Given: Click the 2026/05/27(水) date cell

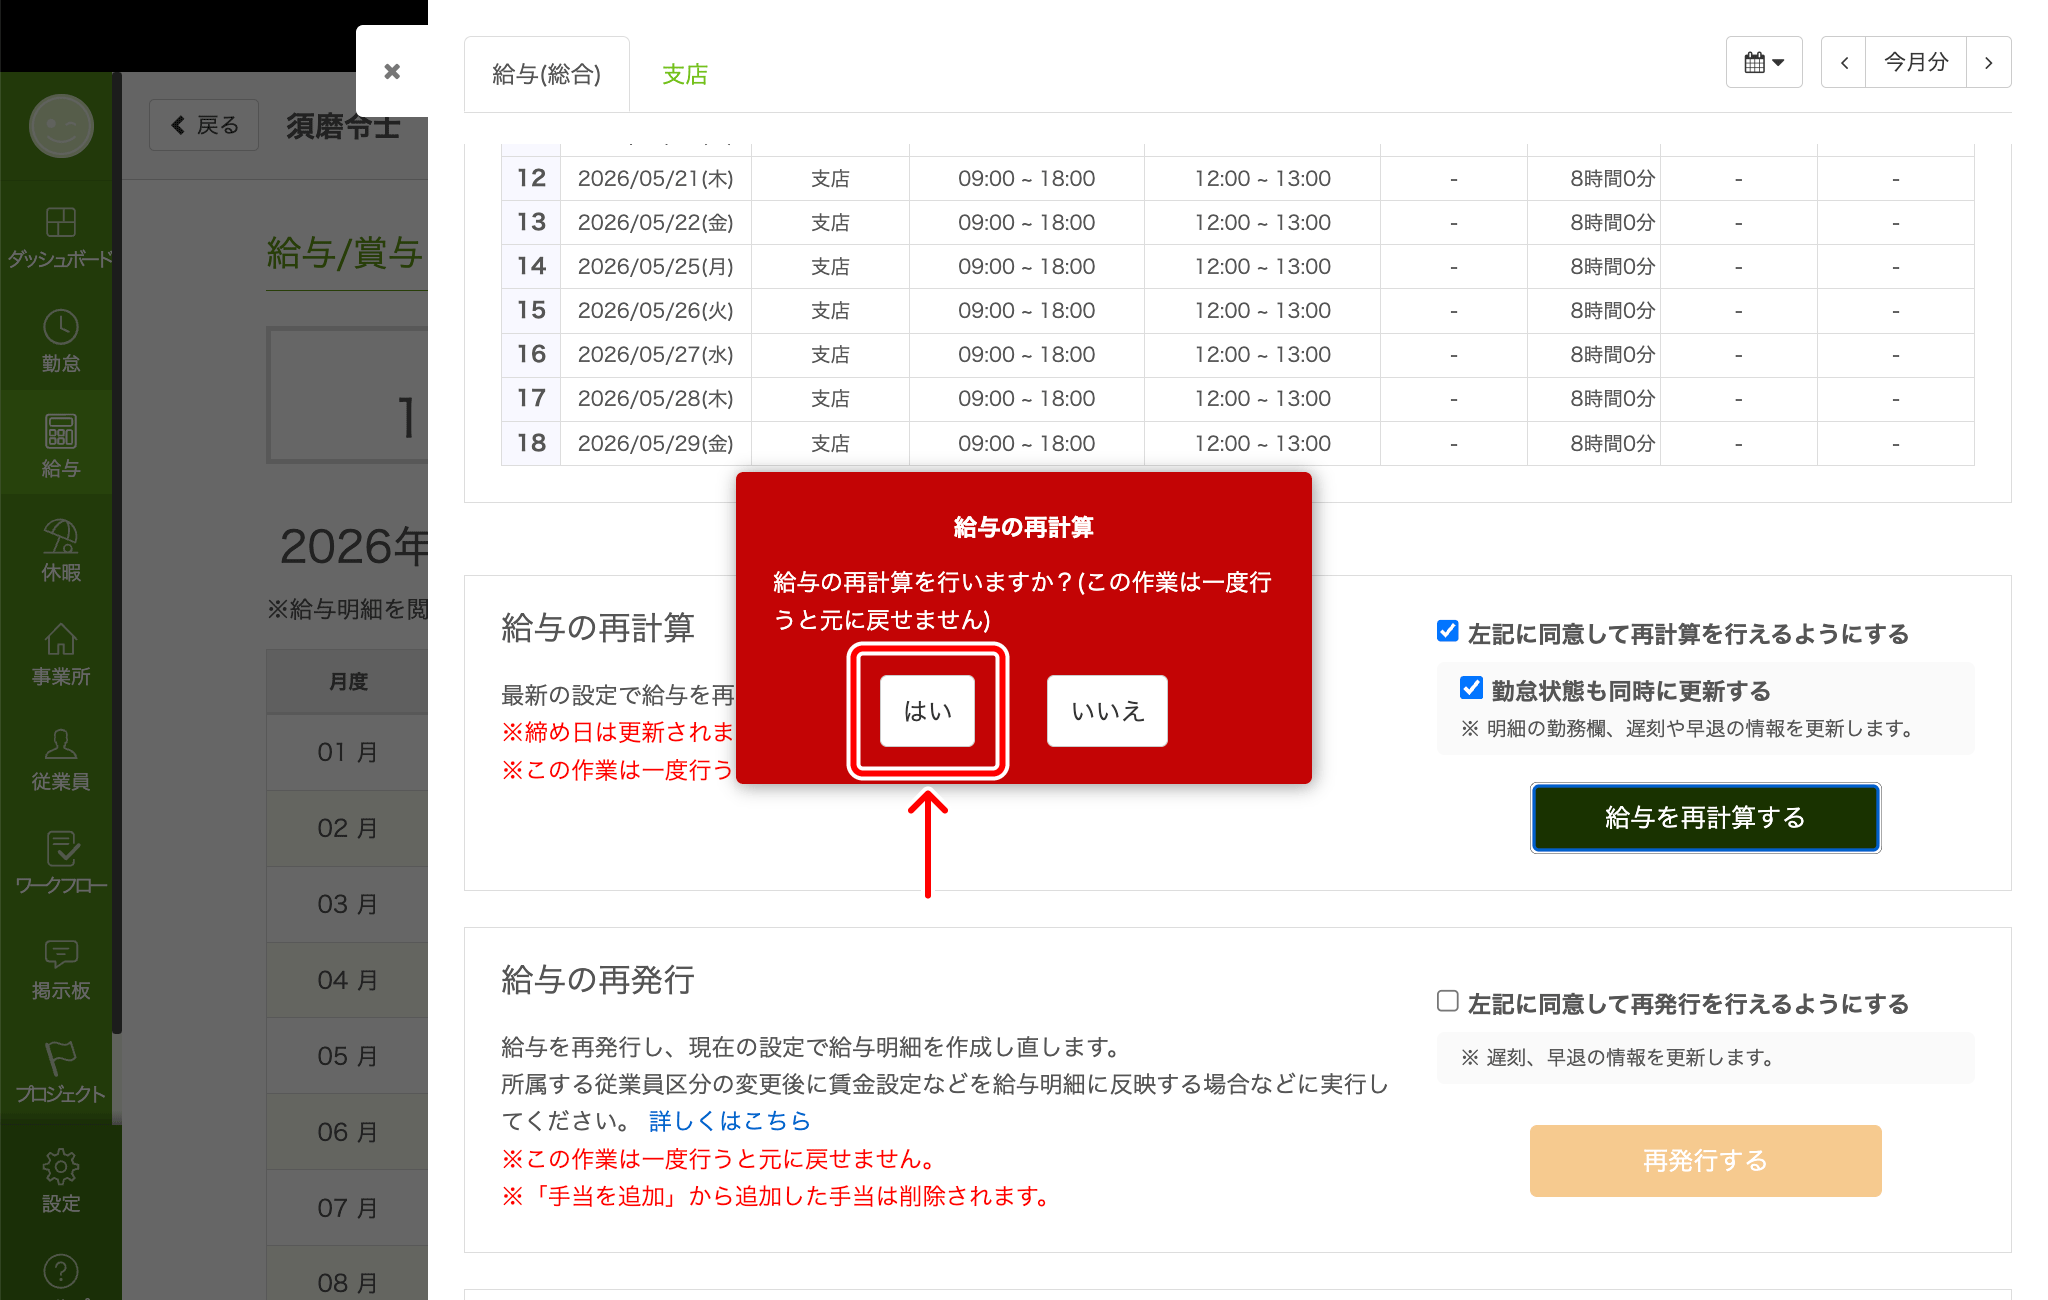Looking at the screenshot, I should (x=656, y=354).
